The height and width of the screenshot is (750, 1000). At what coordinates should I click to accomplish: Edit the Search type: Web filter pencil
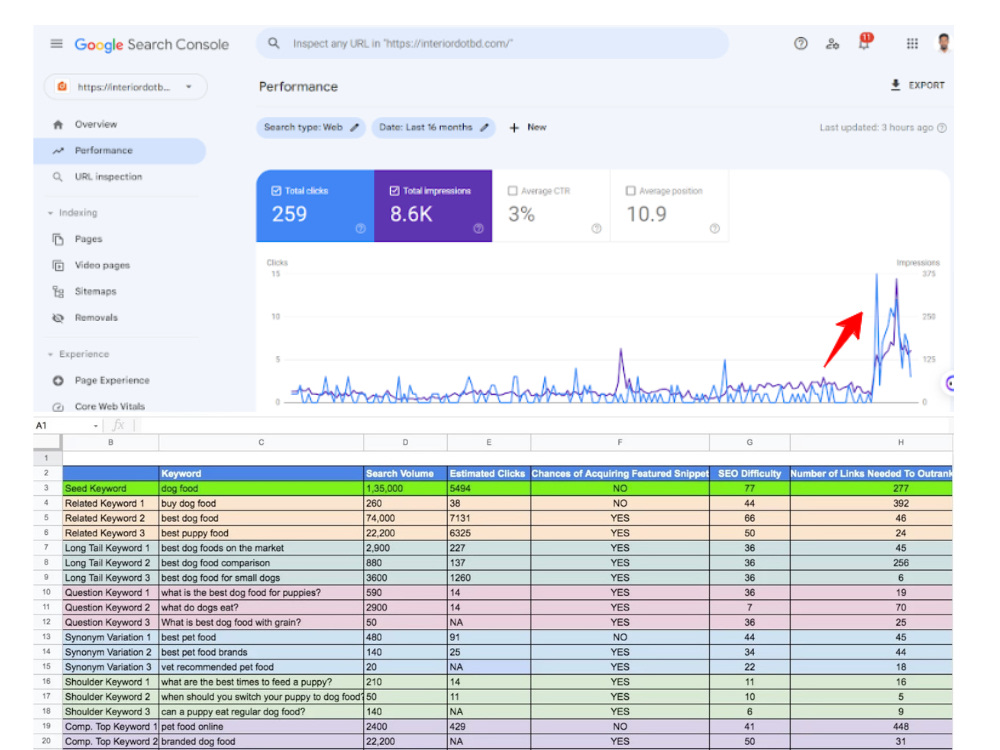coord(355,128)
